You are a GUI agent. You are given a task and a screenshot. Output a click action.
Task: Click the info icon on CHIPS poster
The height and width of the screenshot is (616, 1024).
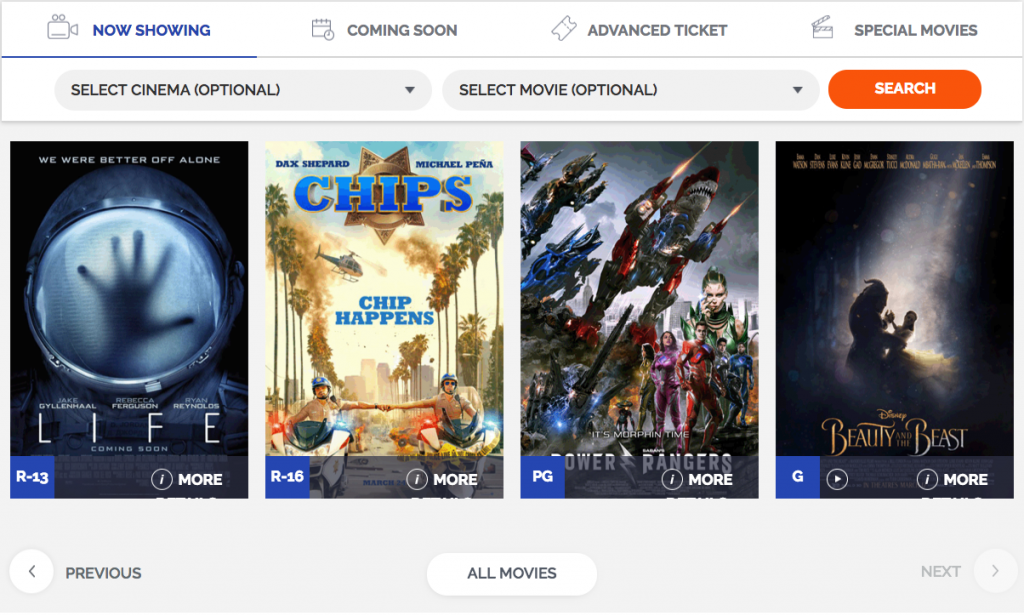pyautogui.click(x=417, y=479)
